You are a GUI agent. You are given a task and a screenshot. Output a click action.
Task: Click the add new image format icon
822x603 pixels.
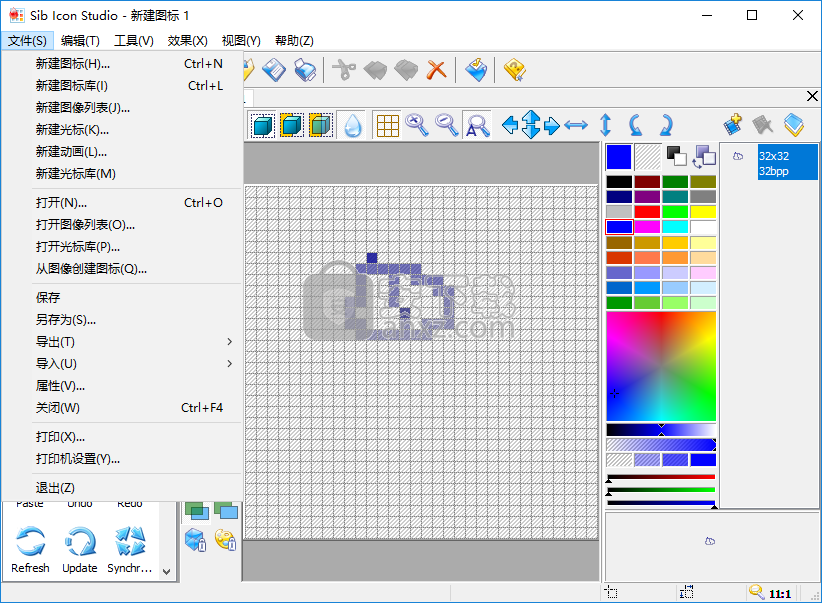coord(732,125)
